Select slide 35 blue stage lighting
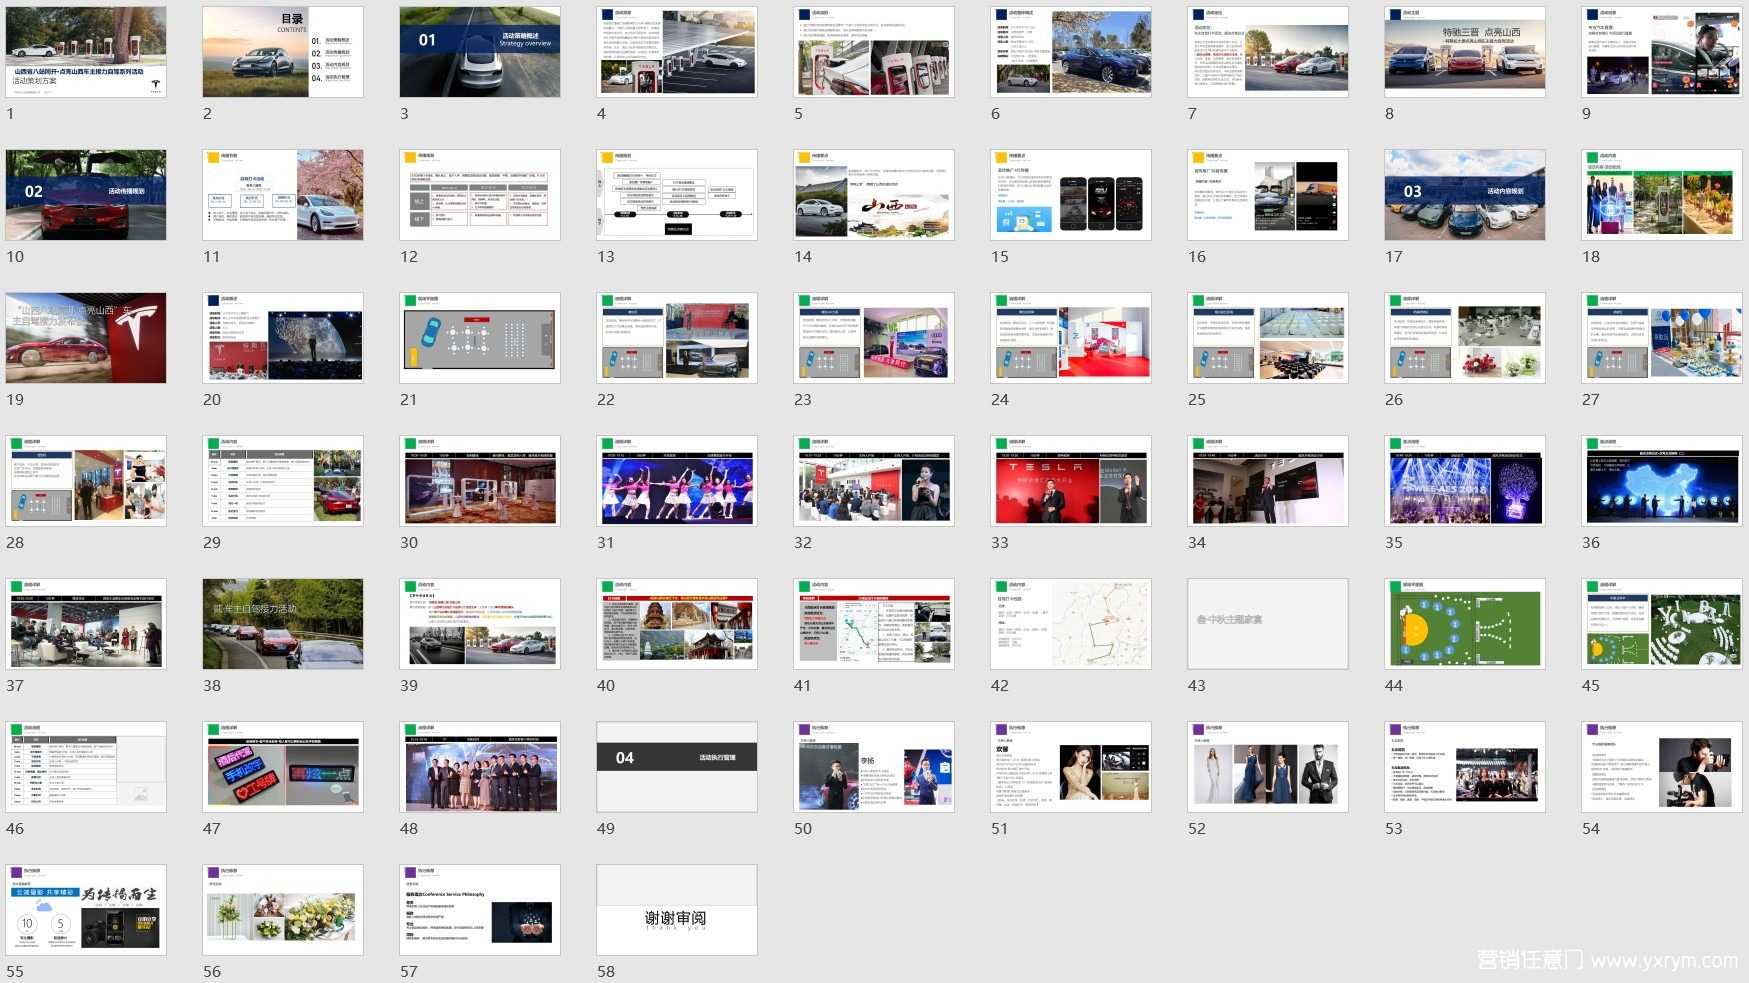1749x983 pixels. point(1465,481)
